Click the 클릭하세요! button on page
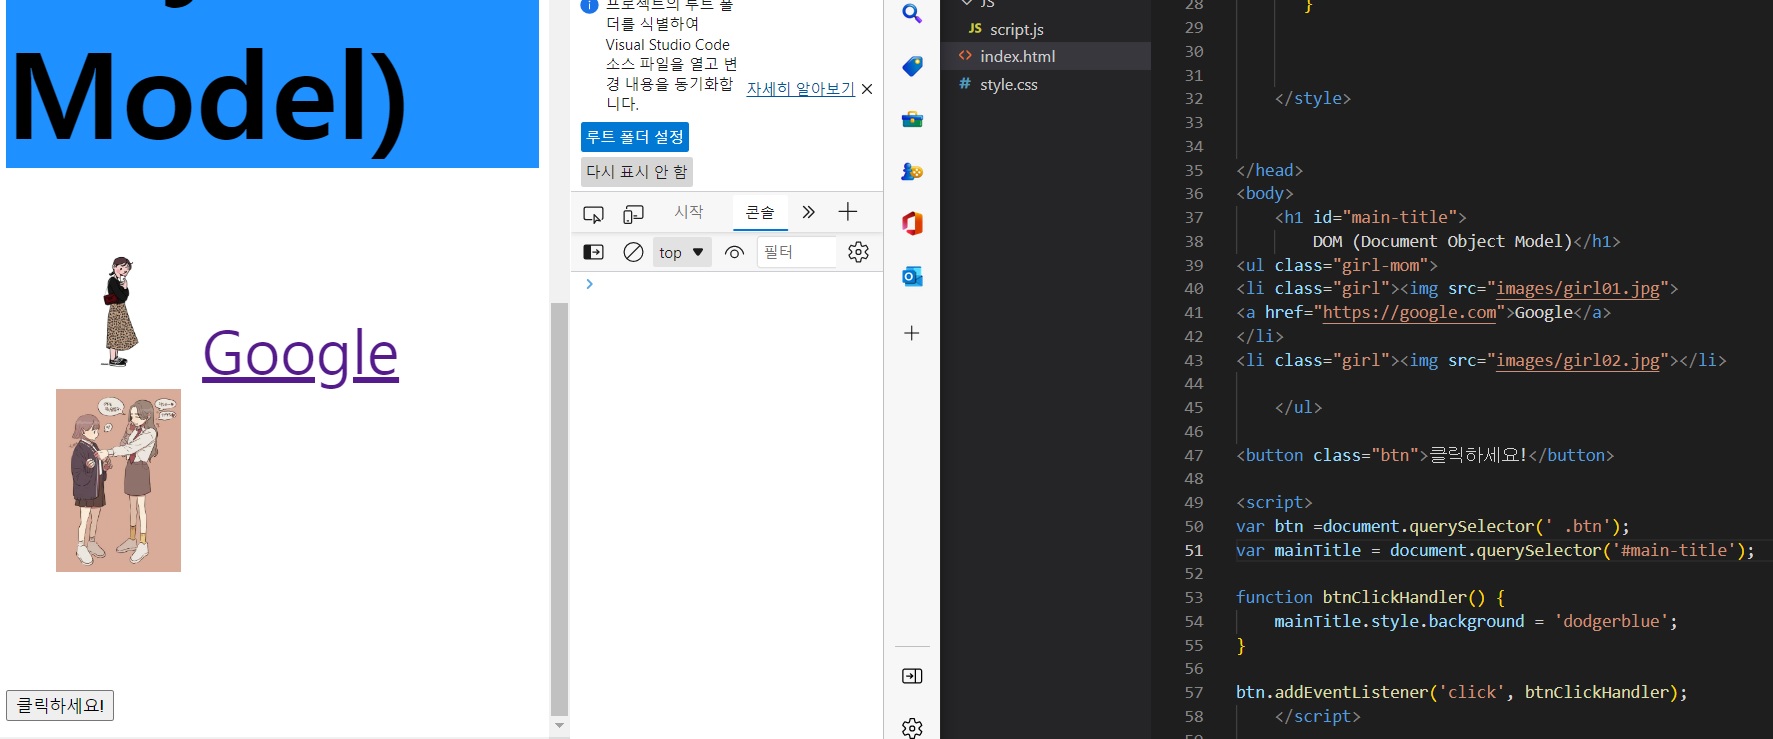 tap(60, 705)
